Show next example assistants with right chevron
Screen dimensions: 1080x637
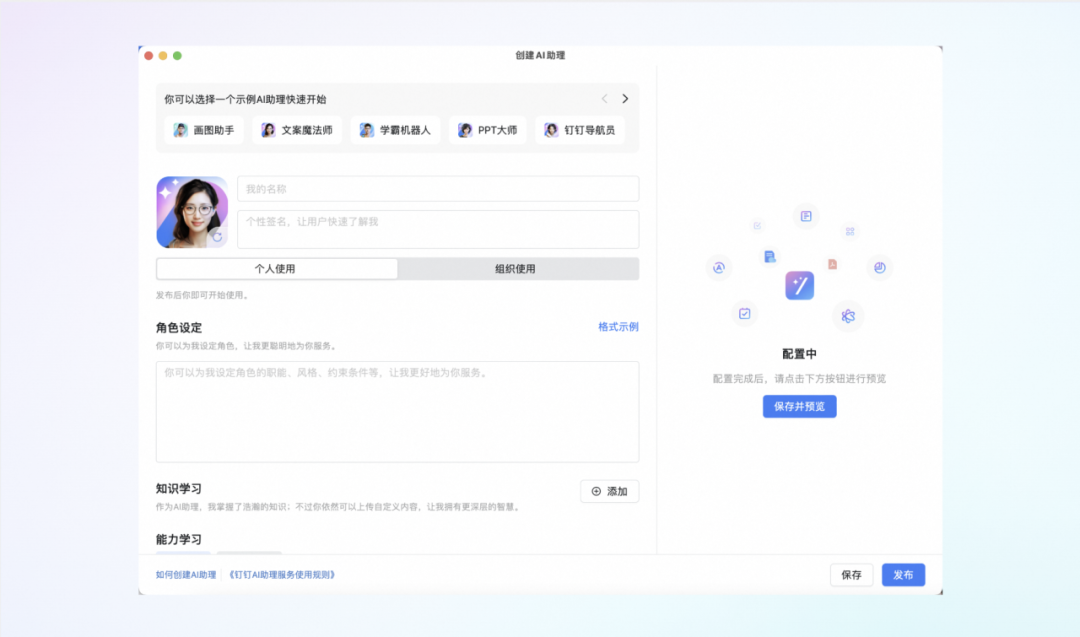pos(625,99)
